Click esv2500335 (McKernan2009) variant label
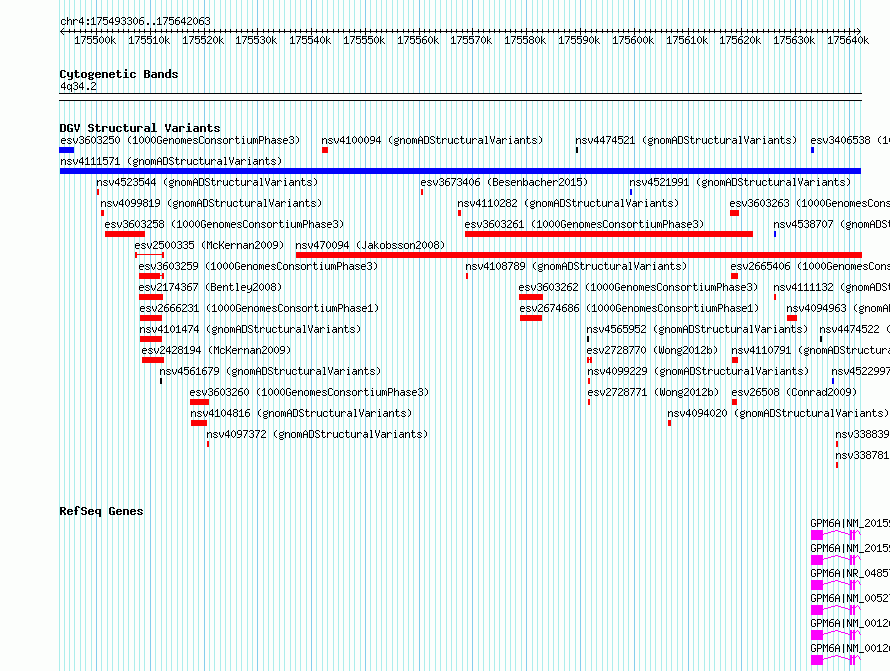Image resolution: width=890 pixels, height=671 pixels. (209, 245)
